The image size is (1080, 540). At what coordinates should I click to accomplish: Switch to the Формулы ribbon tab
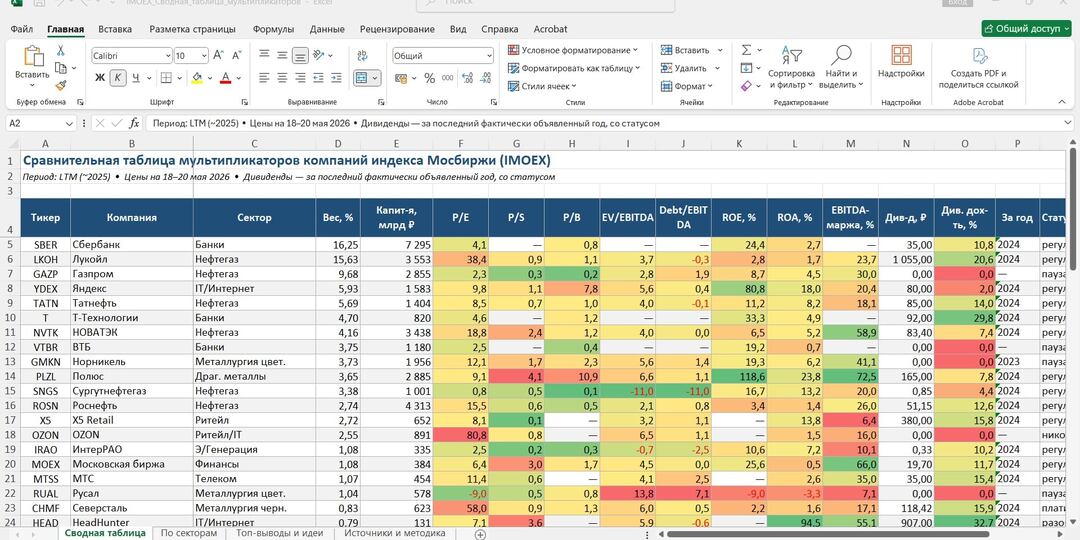[x=273, y=29]
